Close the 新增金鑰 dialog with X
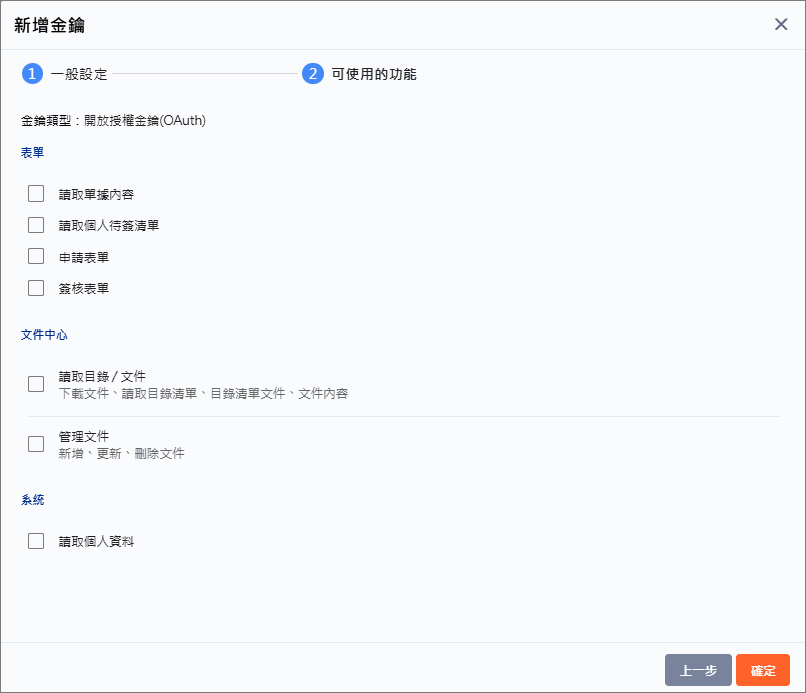Image resolution: width=806 pixels, height=693 pixels. 781,24
